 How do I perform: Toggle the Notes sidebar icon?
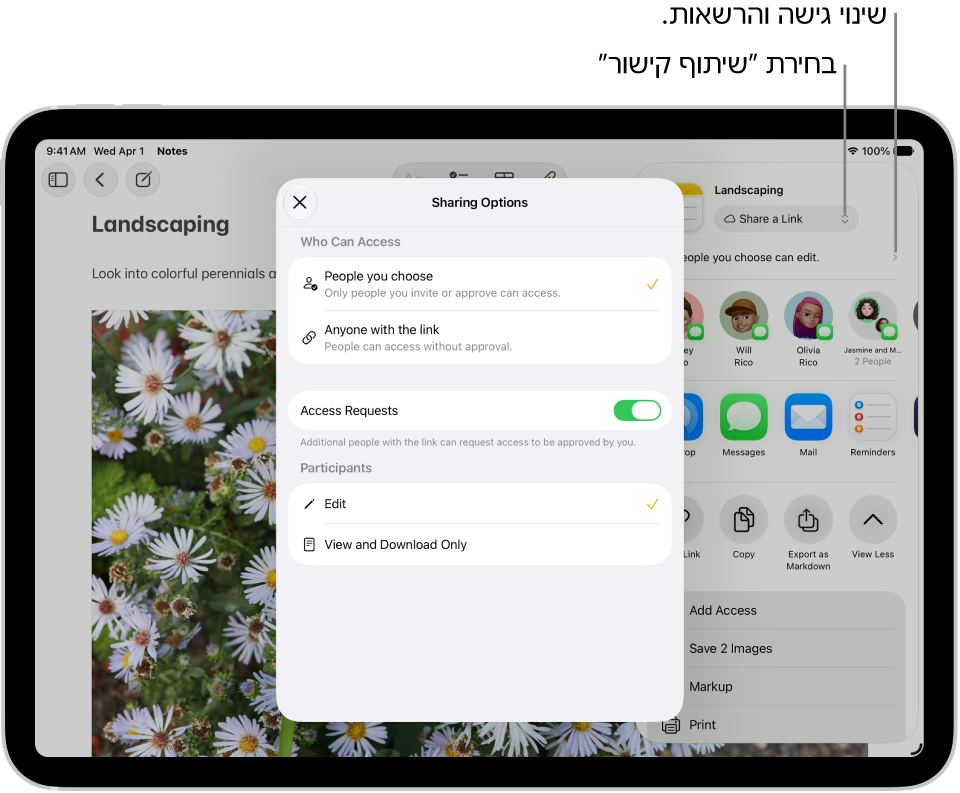[58, 180]
